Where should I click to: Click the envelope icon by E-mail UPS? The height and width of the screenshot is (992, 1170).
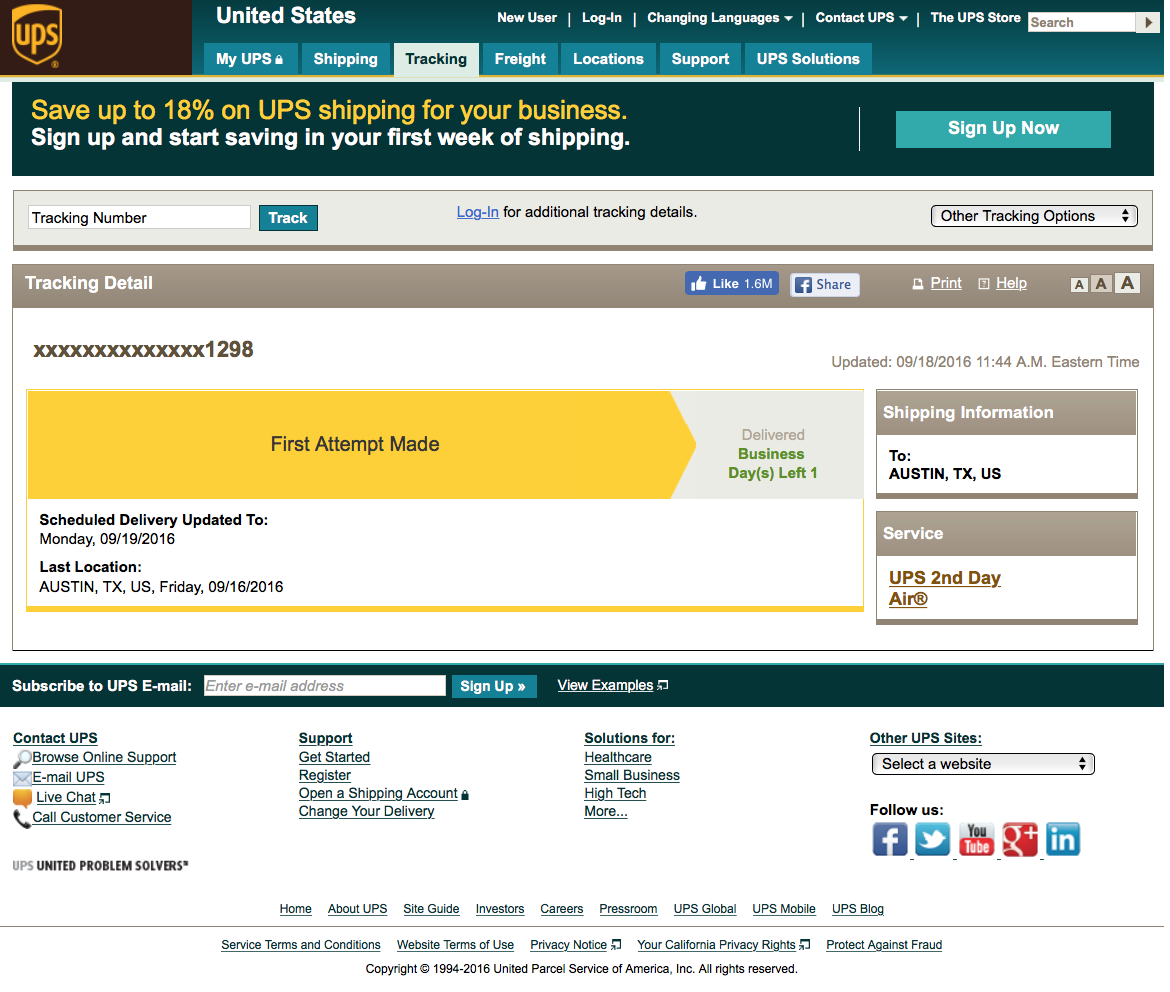pyautogui.click(x=22, y=778)
